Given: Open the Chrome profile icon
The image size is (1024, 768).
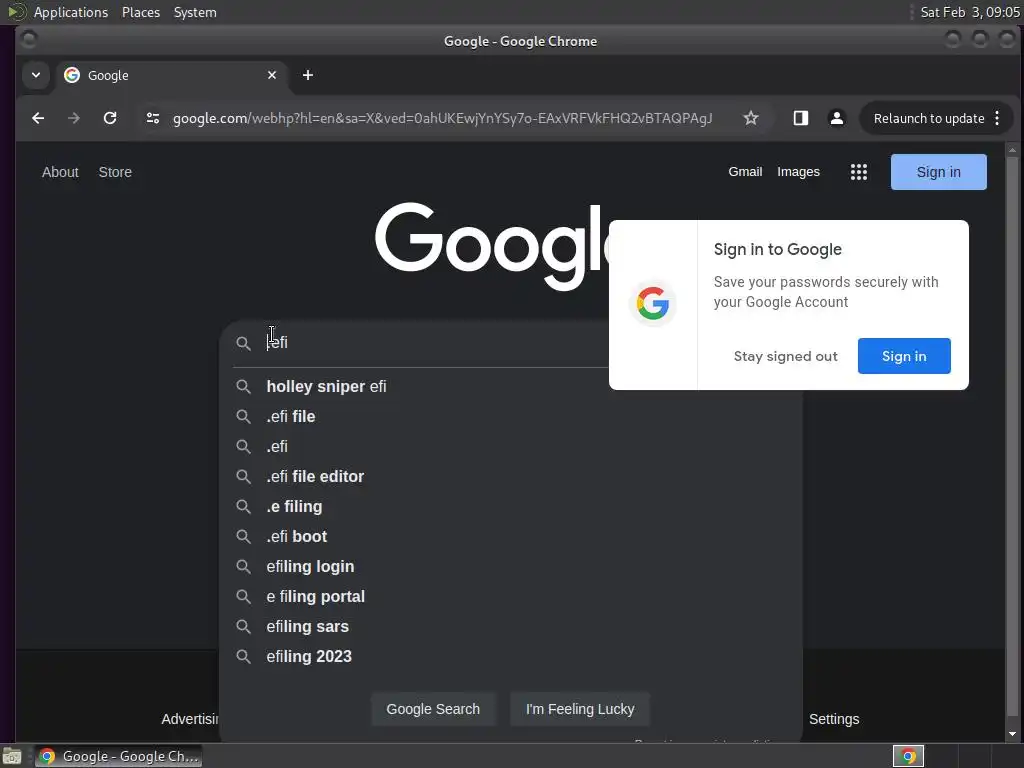Looking at the screenshot, I should click(837, 118).
